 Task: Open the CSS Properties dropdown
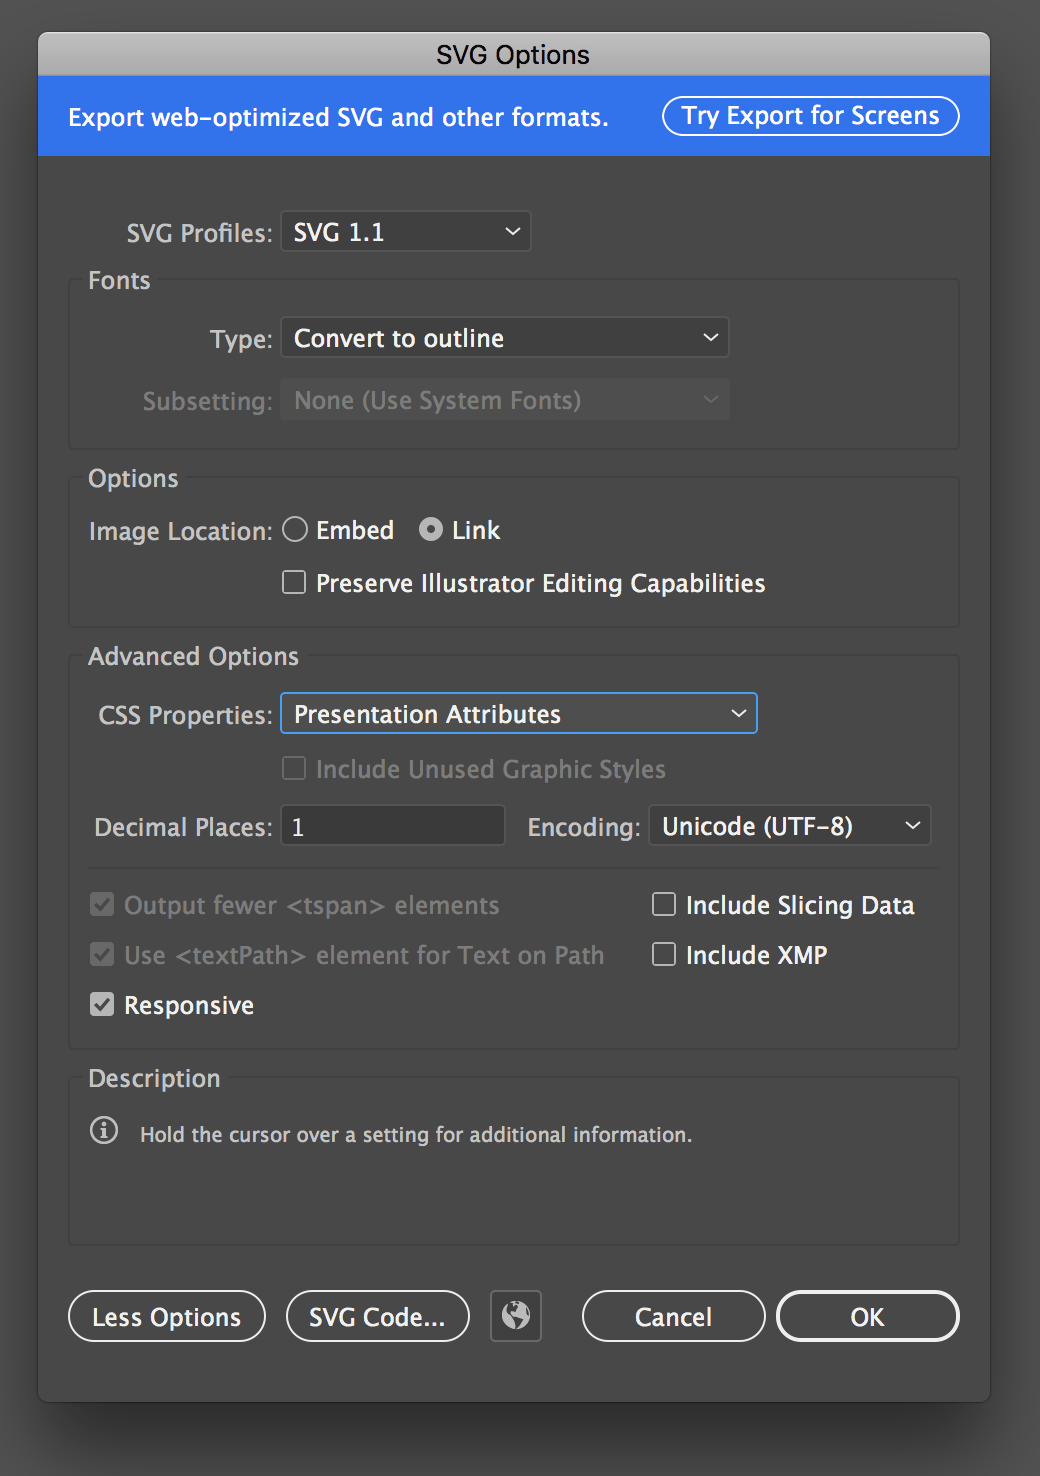(x=517, y=713)
